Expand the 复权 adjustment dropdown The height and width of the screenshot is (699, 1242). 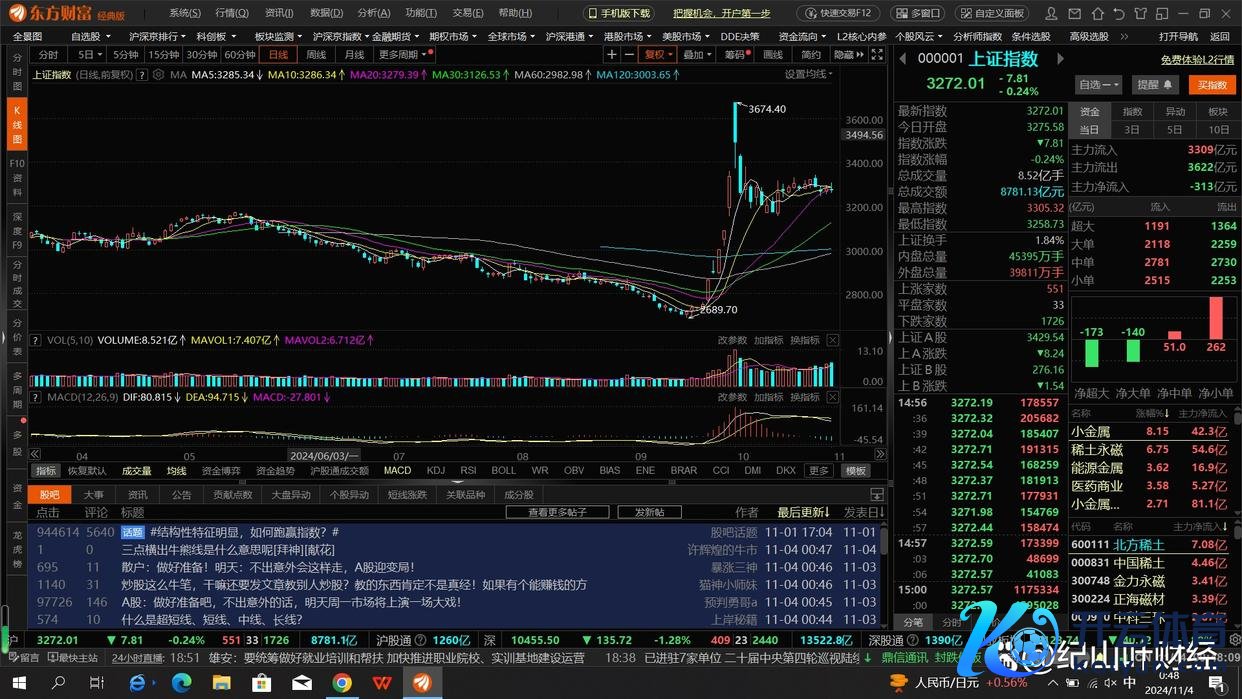(x=658, y=55)
